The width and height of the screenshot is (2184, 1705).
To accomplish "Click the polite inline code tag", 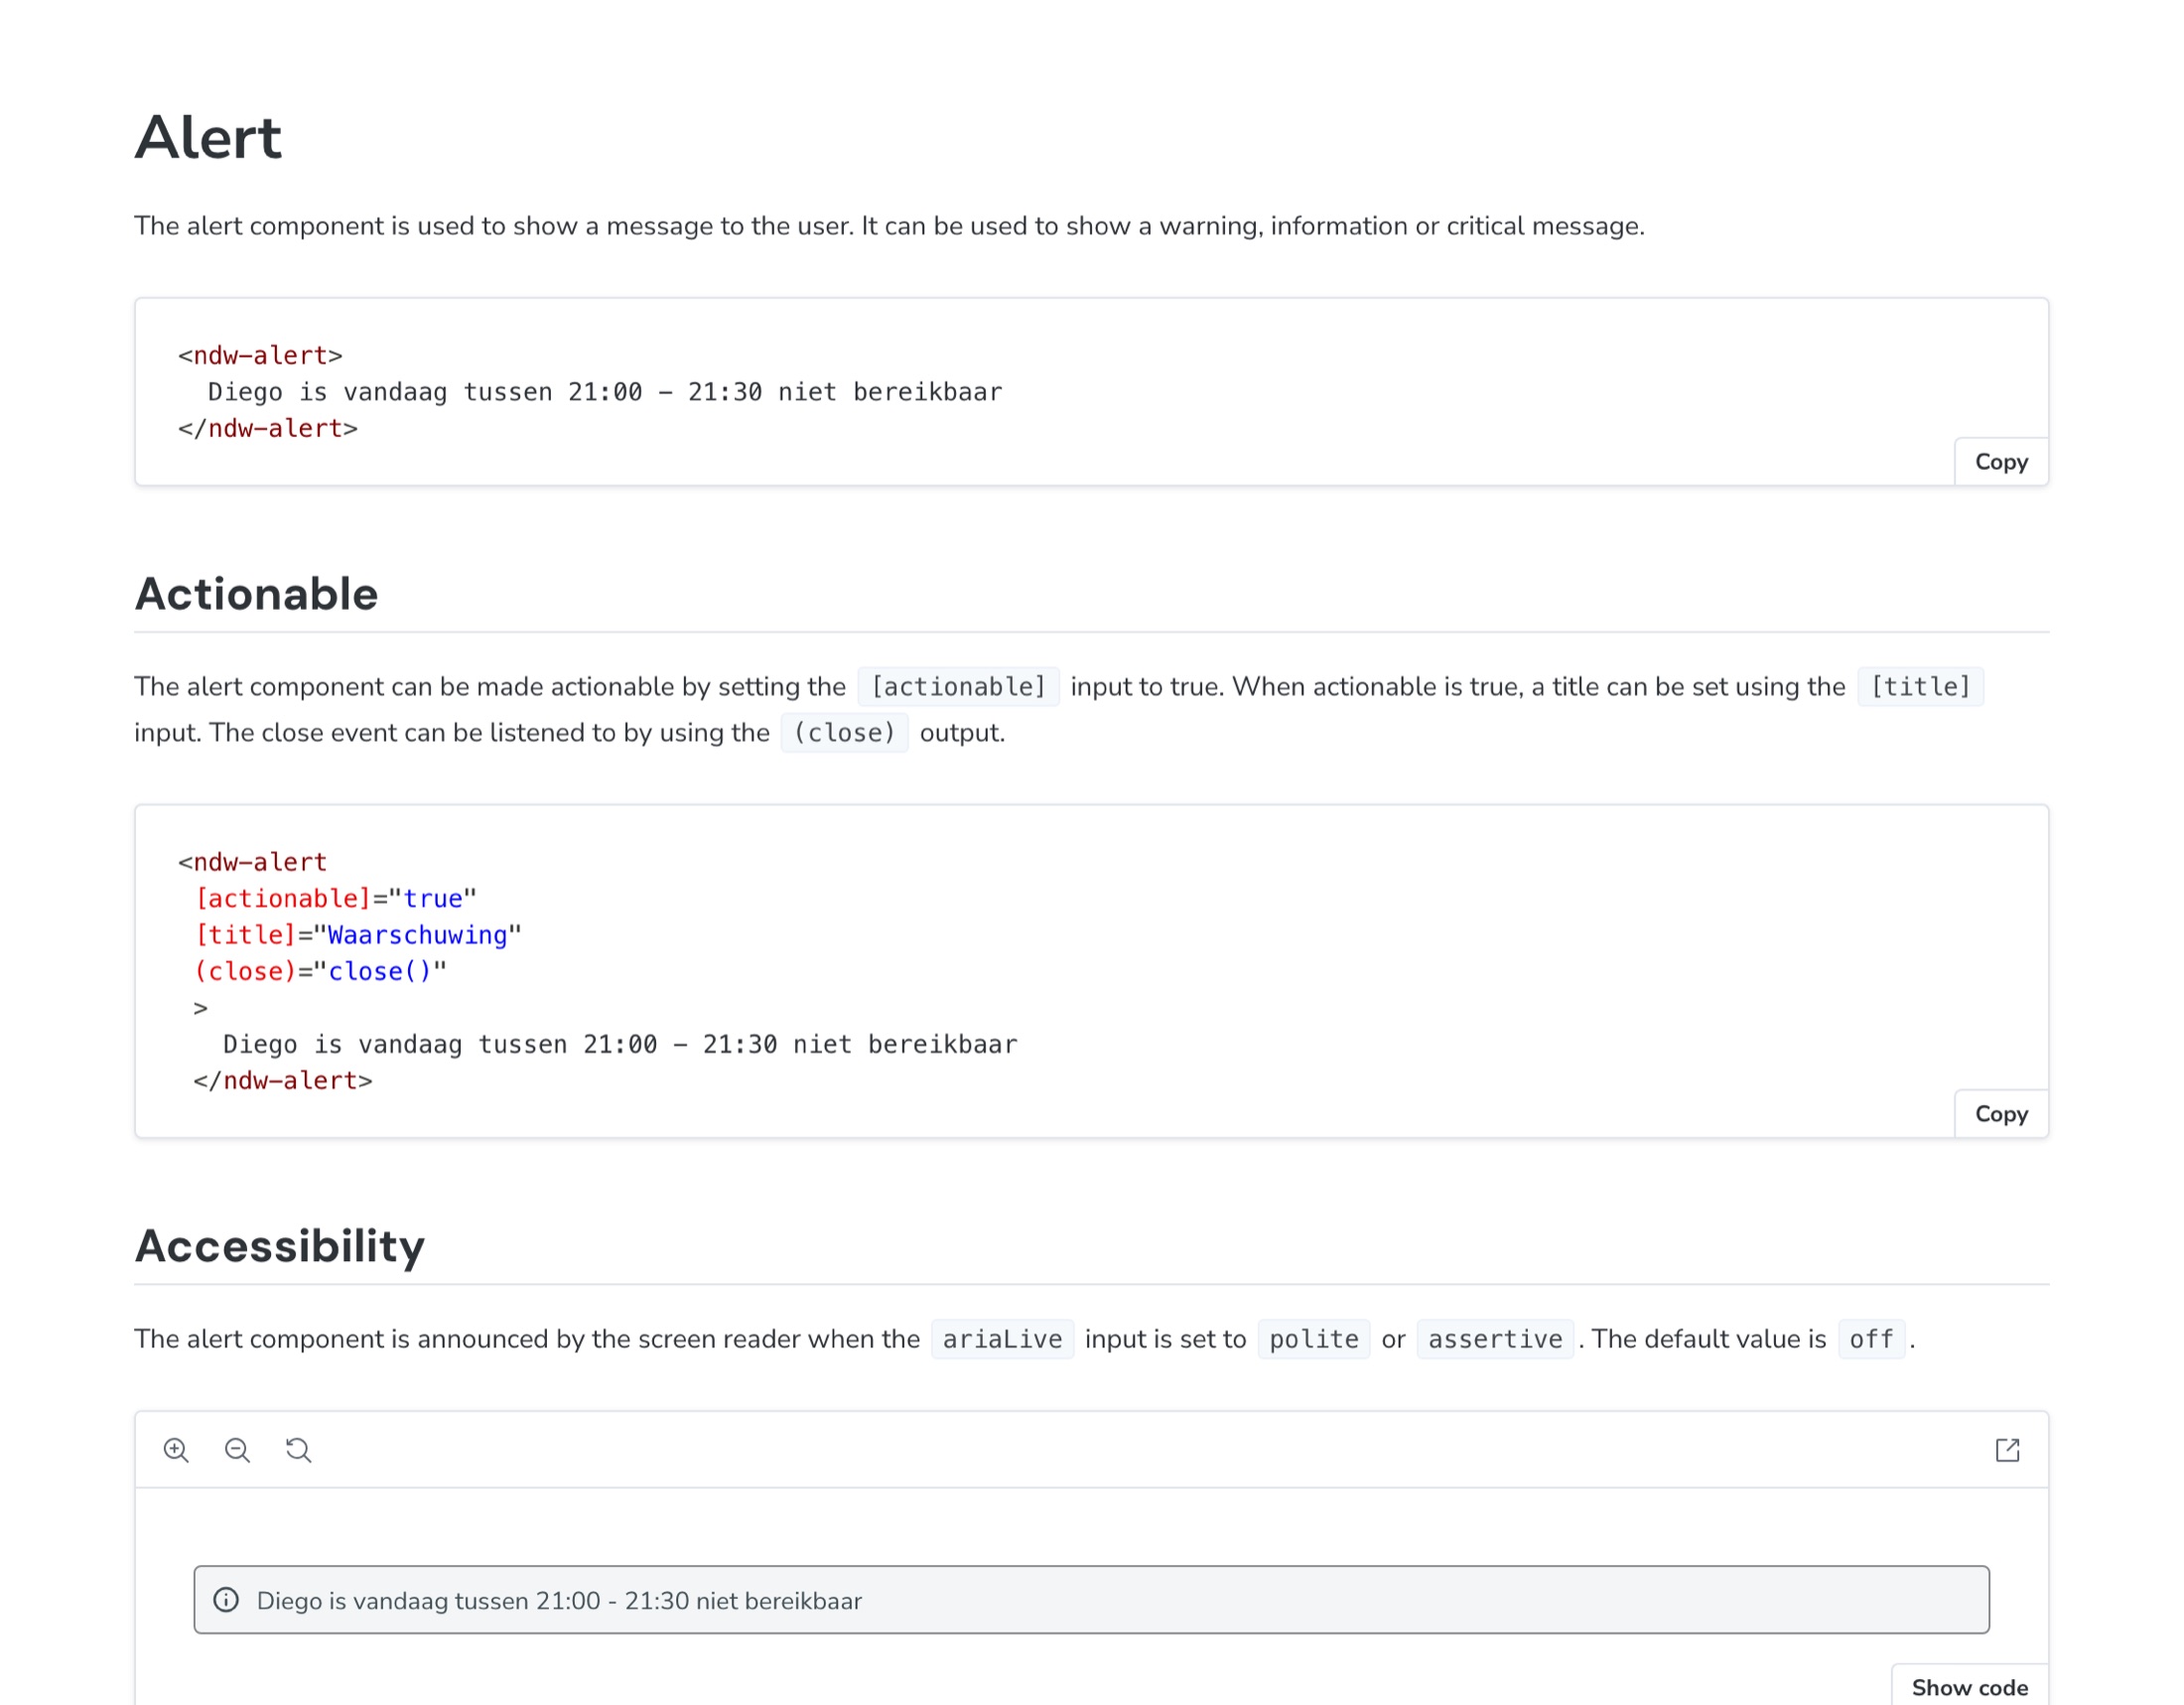I will pos(1313,1339).
